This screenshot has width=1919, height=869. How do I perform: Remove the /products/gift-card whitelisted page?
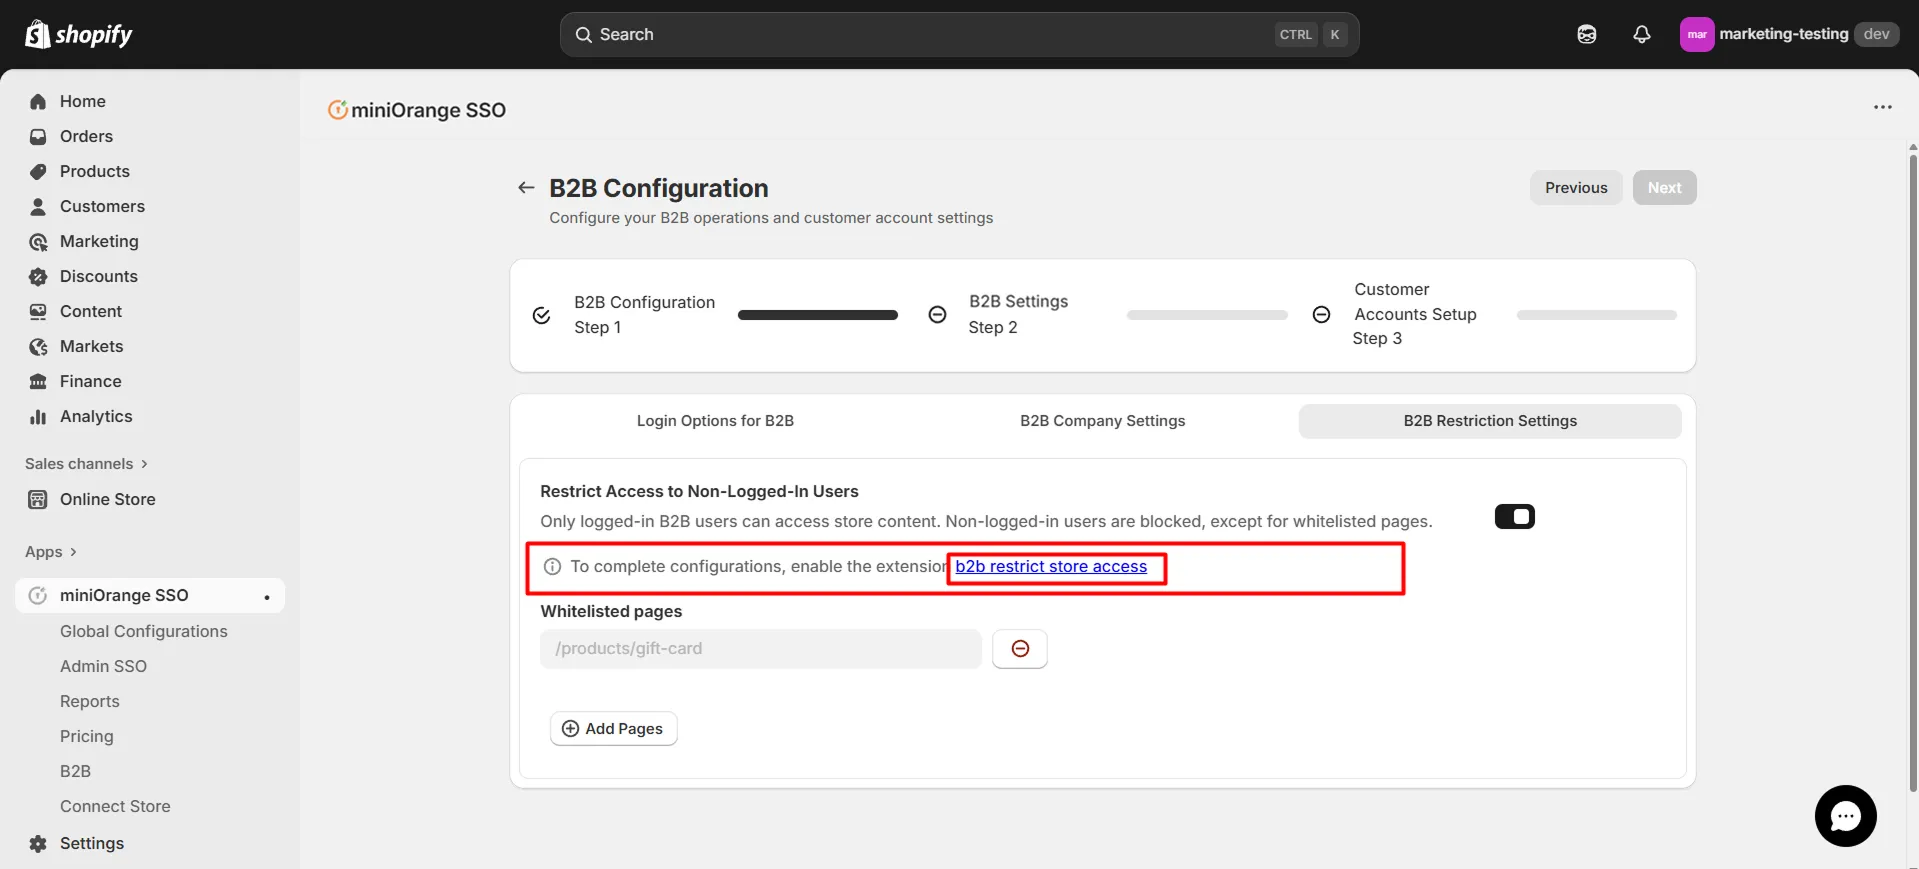1020,649
